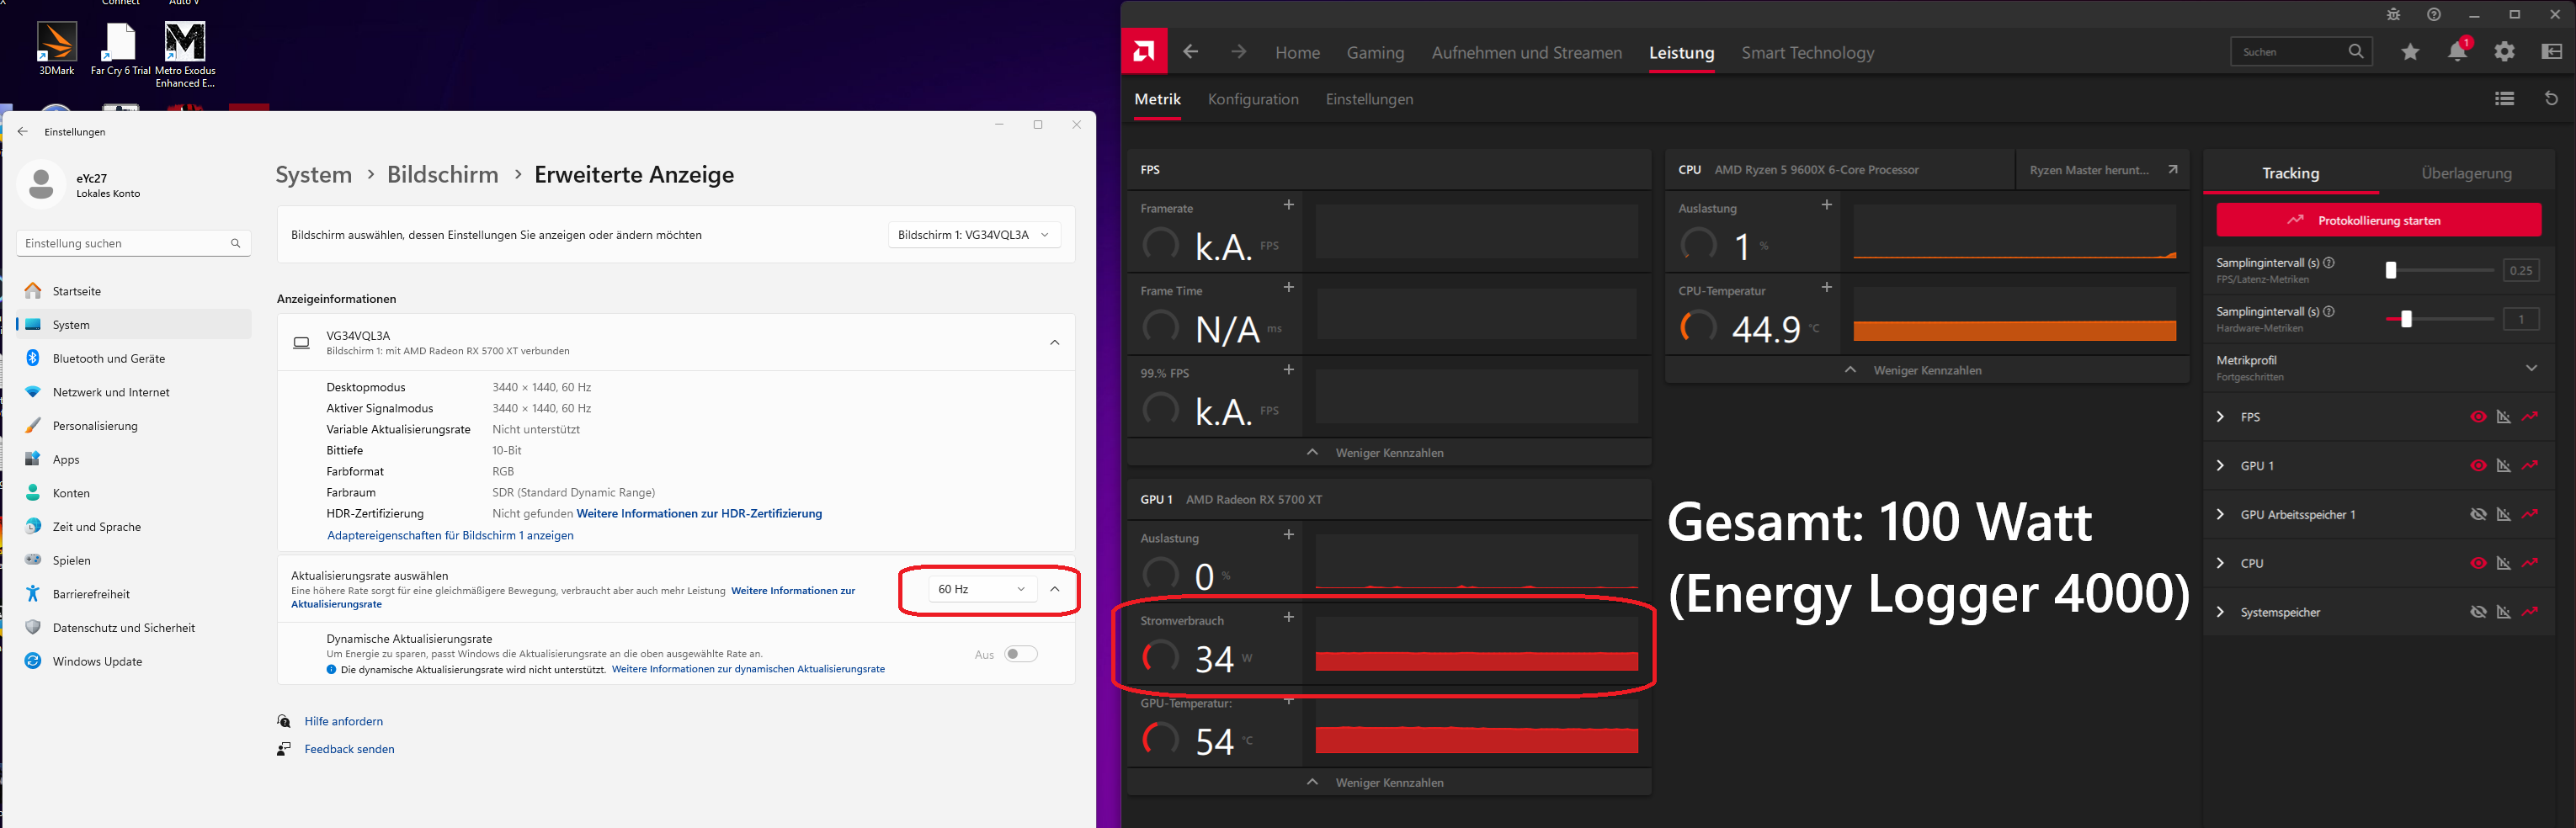Switch to the Überlagerung tab
The image size is (2576, 828).
coord(2466,173)
